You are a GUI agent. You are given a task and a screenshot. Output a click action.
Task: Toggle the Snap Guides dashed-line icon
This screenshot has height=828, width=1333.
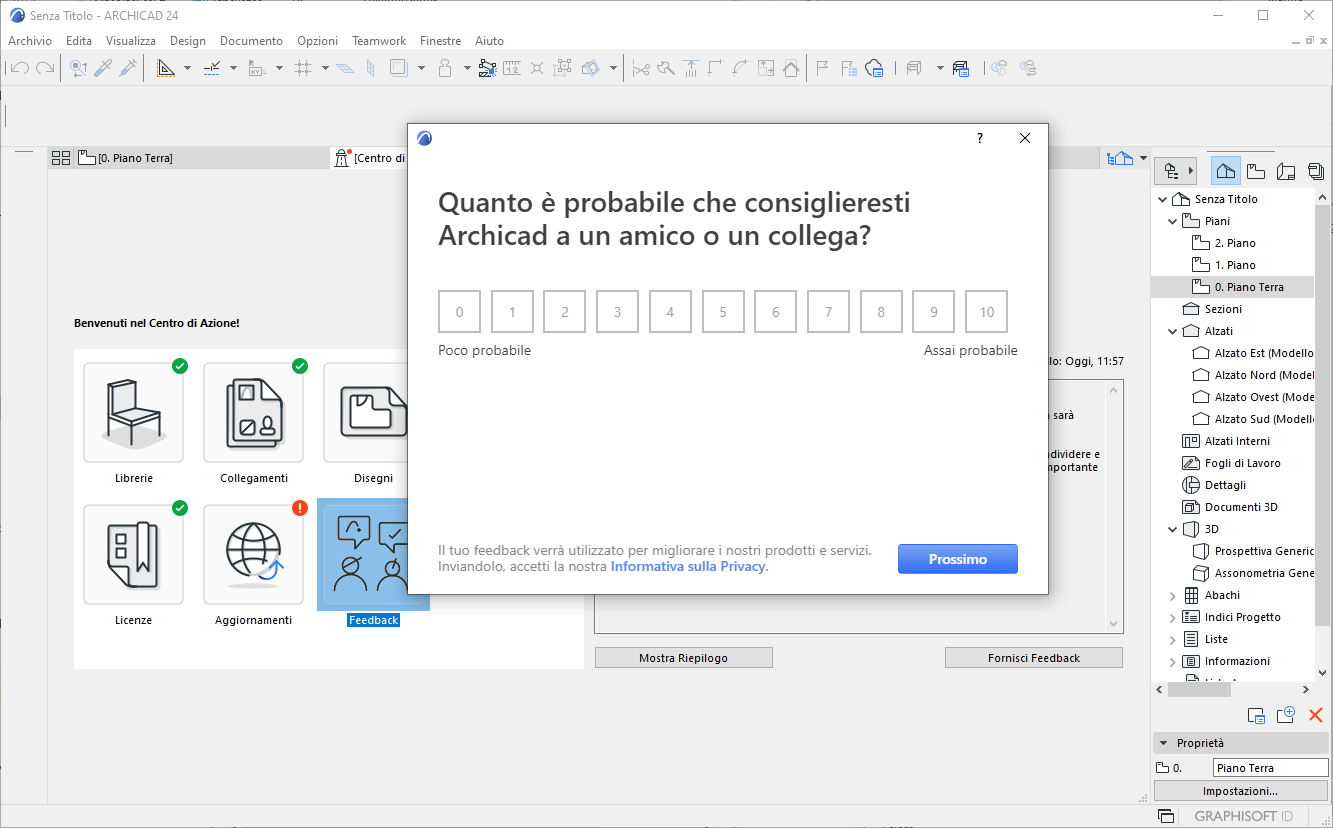pyautogui.click(x=212, y=68)
